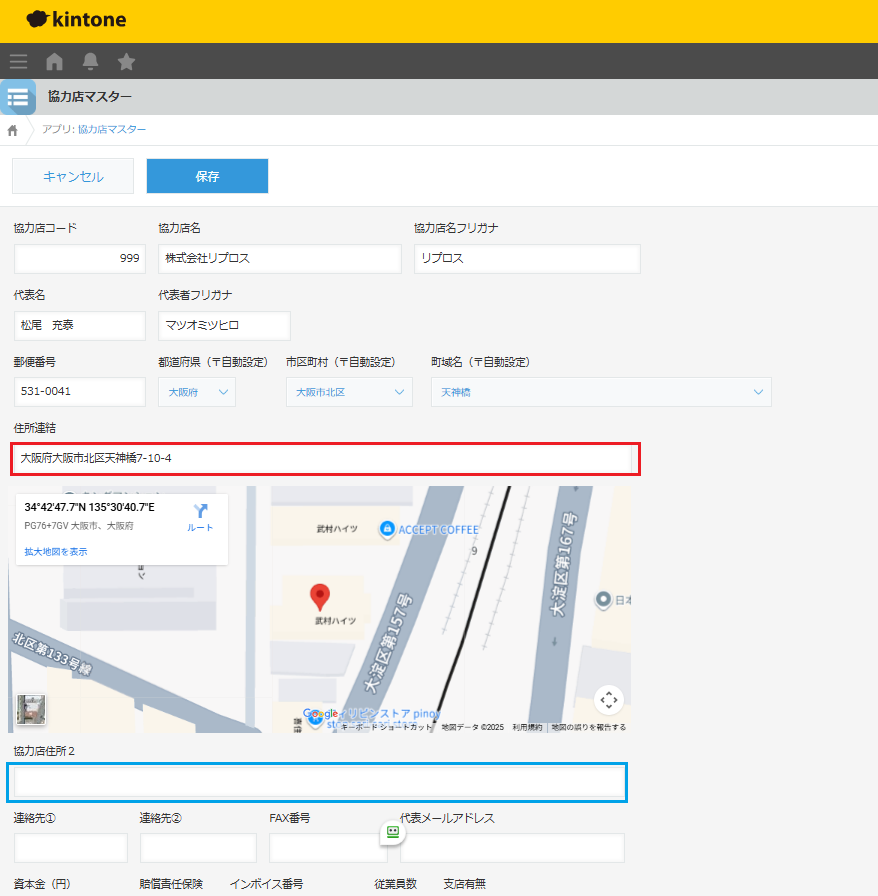This screenshot has height=896, width=878.
Task: Open the notifications bell icon
Action: [90, 61]
